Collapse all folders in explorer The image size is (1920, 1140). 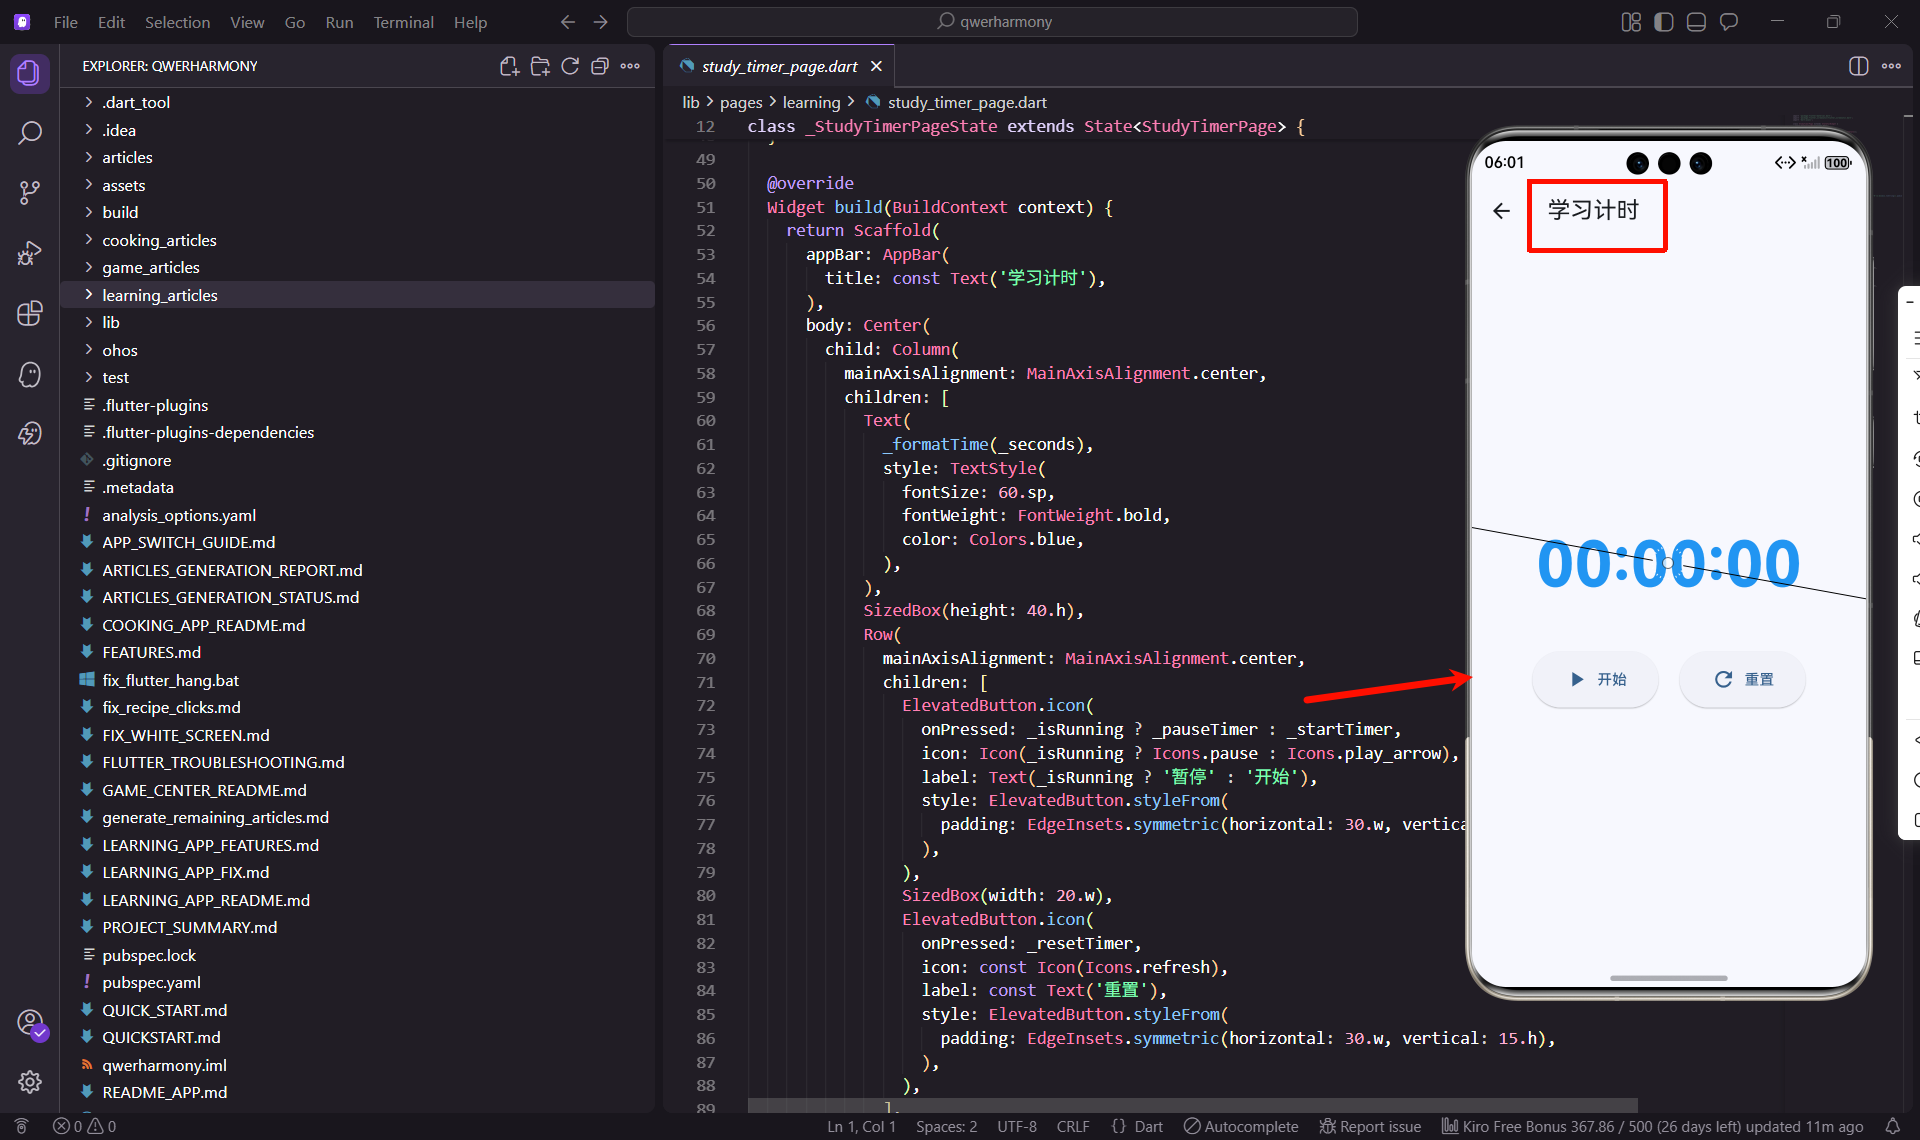coord(600,66)
